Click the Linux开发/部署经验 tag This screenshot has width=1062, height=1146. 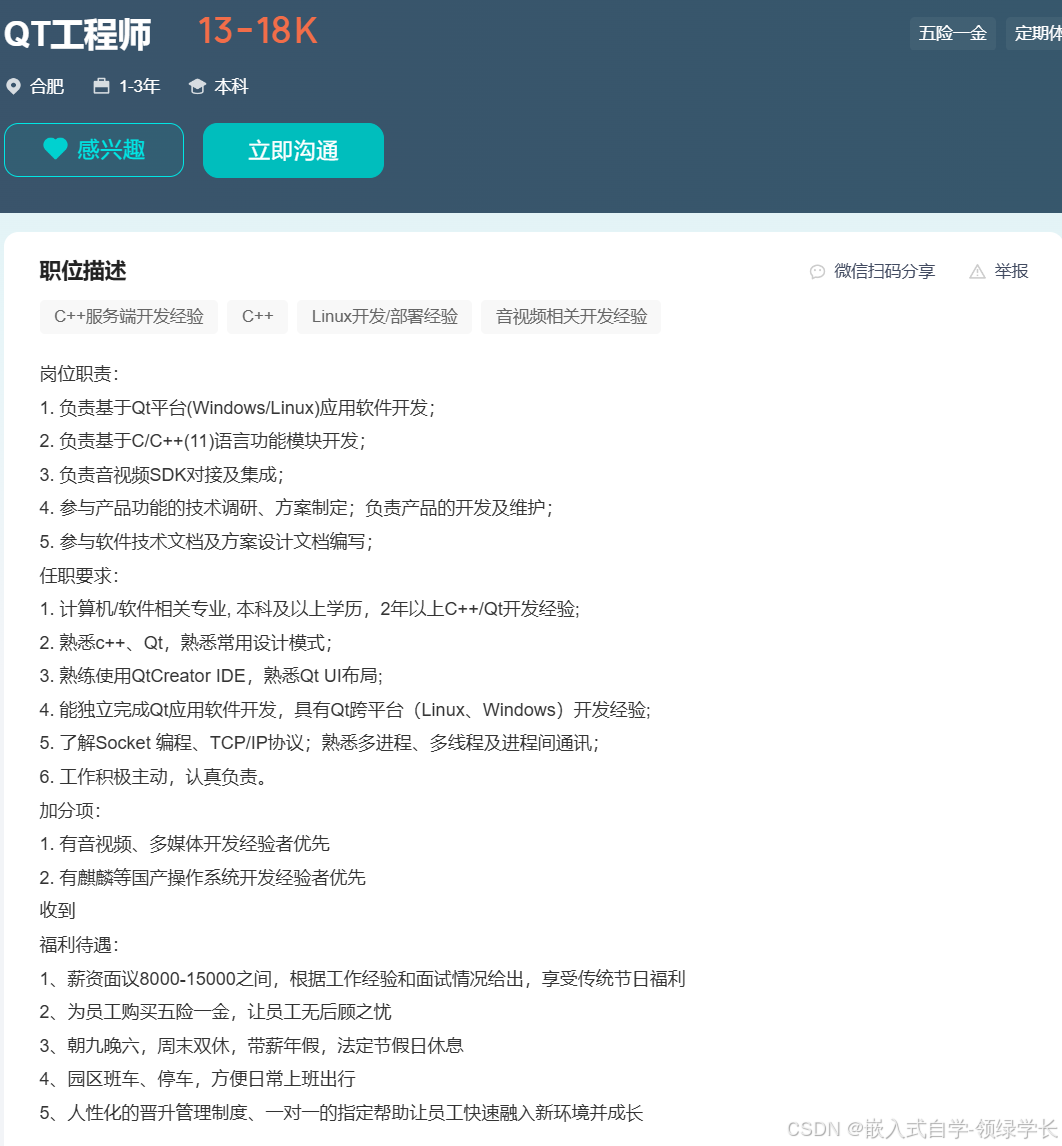click(x=384, y=316)
